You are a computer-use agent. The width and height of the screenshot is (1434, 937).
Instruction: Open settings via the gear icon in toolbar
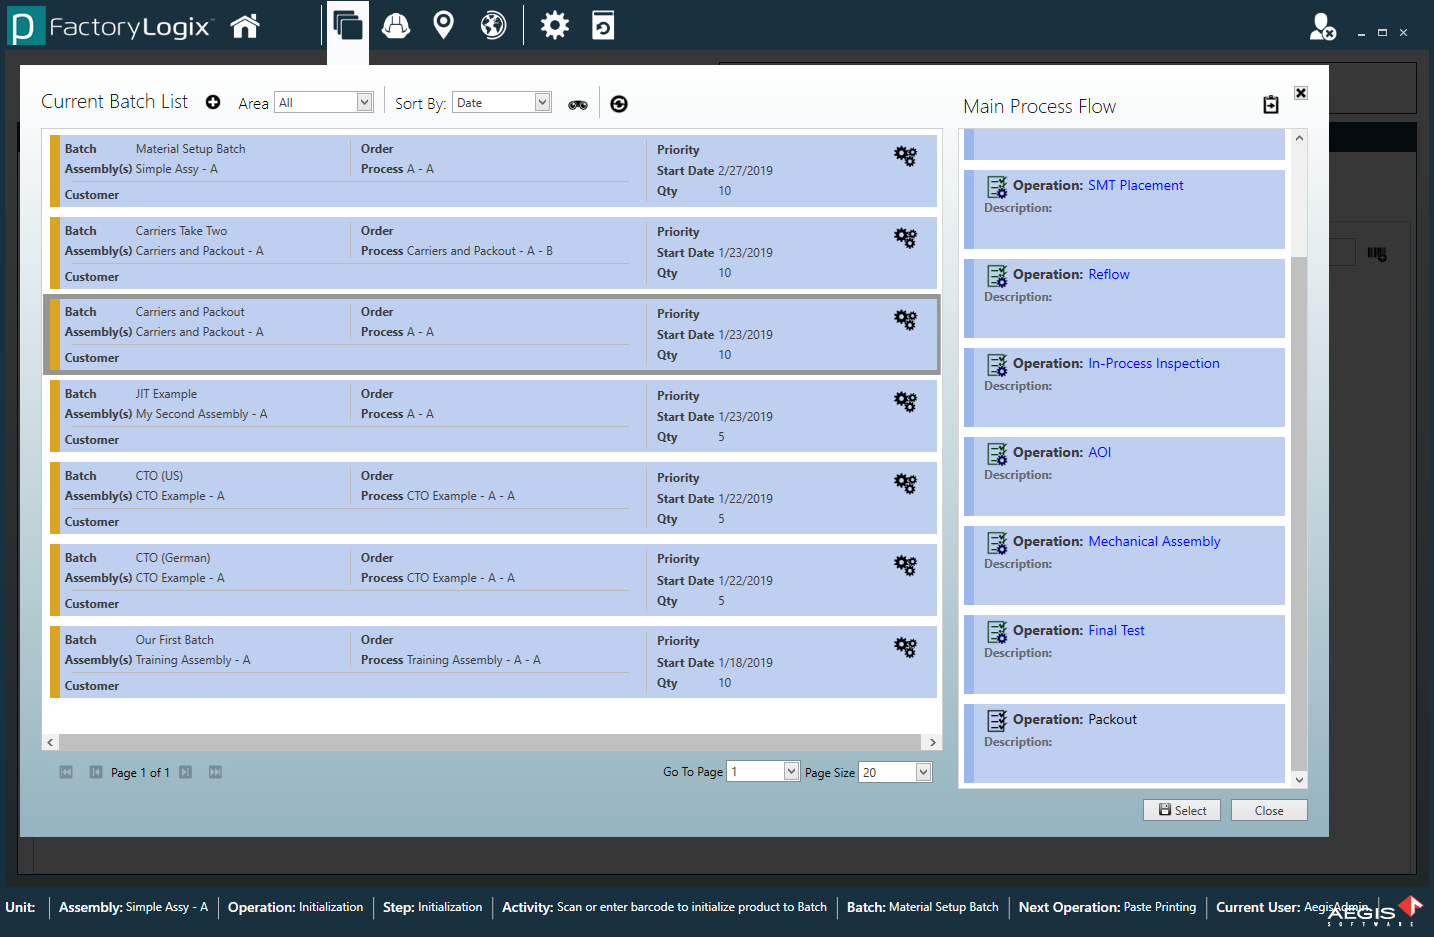pos(554,25)
